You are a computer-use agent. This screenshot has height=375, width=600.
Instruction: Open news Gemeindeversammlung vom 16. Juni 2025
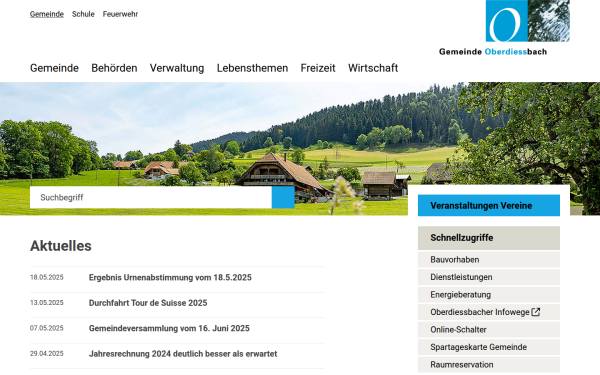(169, 328)
